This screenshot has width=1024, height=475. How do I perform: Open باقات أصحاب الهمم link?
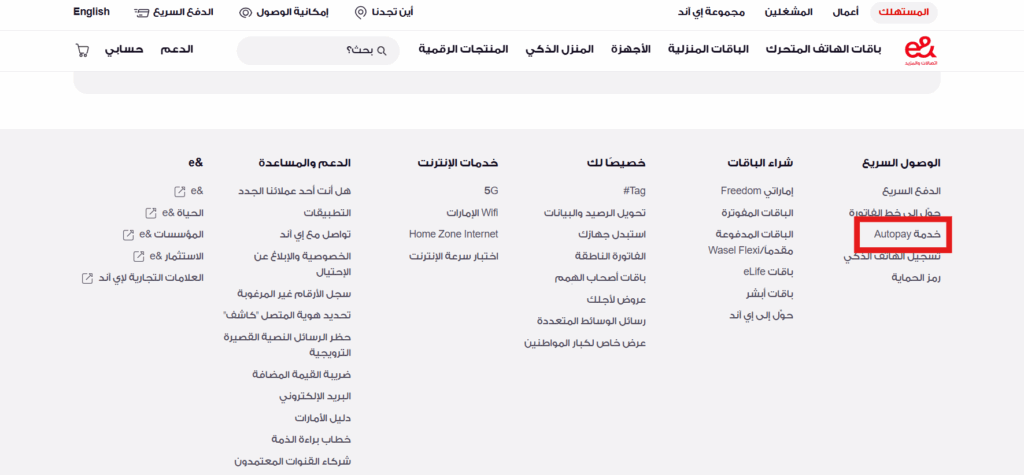click(600, 278)
